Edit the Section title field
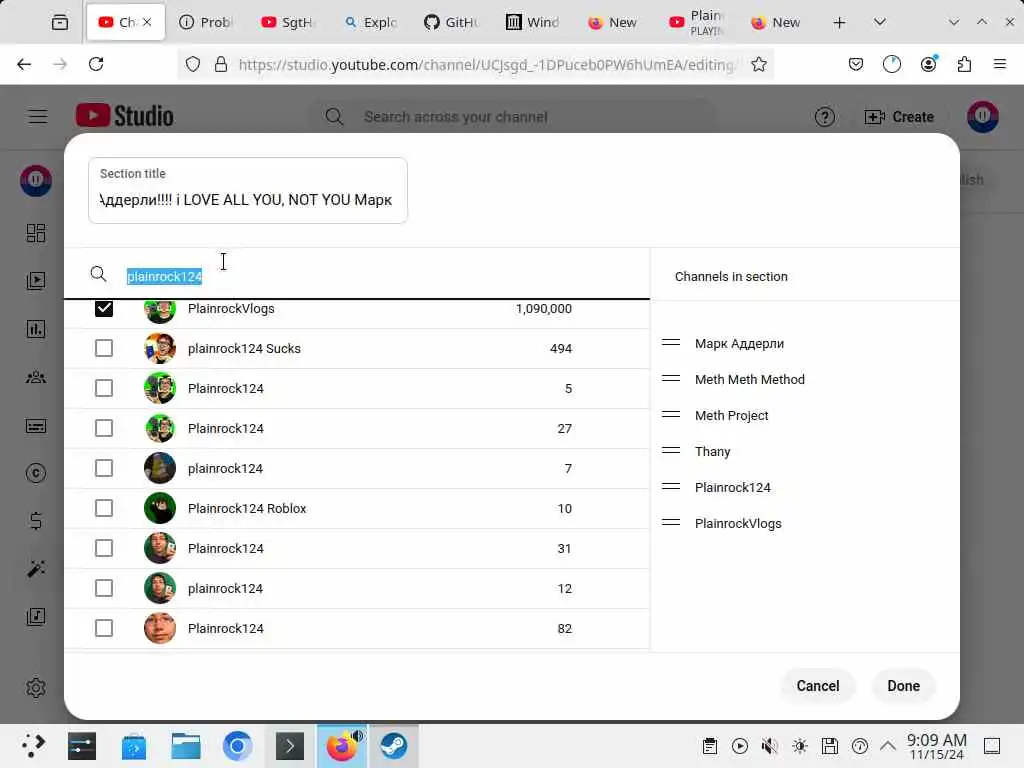 click(x=248, y=191)
